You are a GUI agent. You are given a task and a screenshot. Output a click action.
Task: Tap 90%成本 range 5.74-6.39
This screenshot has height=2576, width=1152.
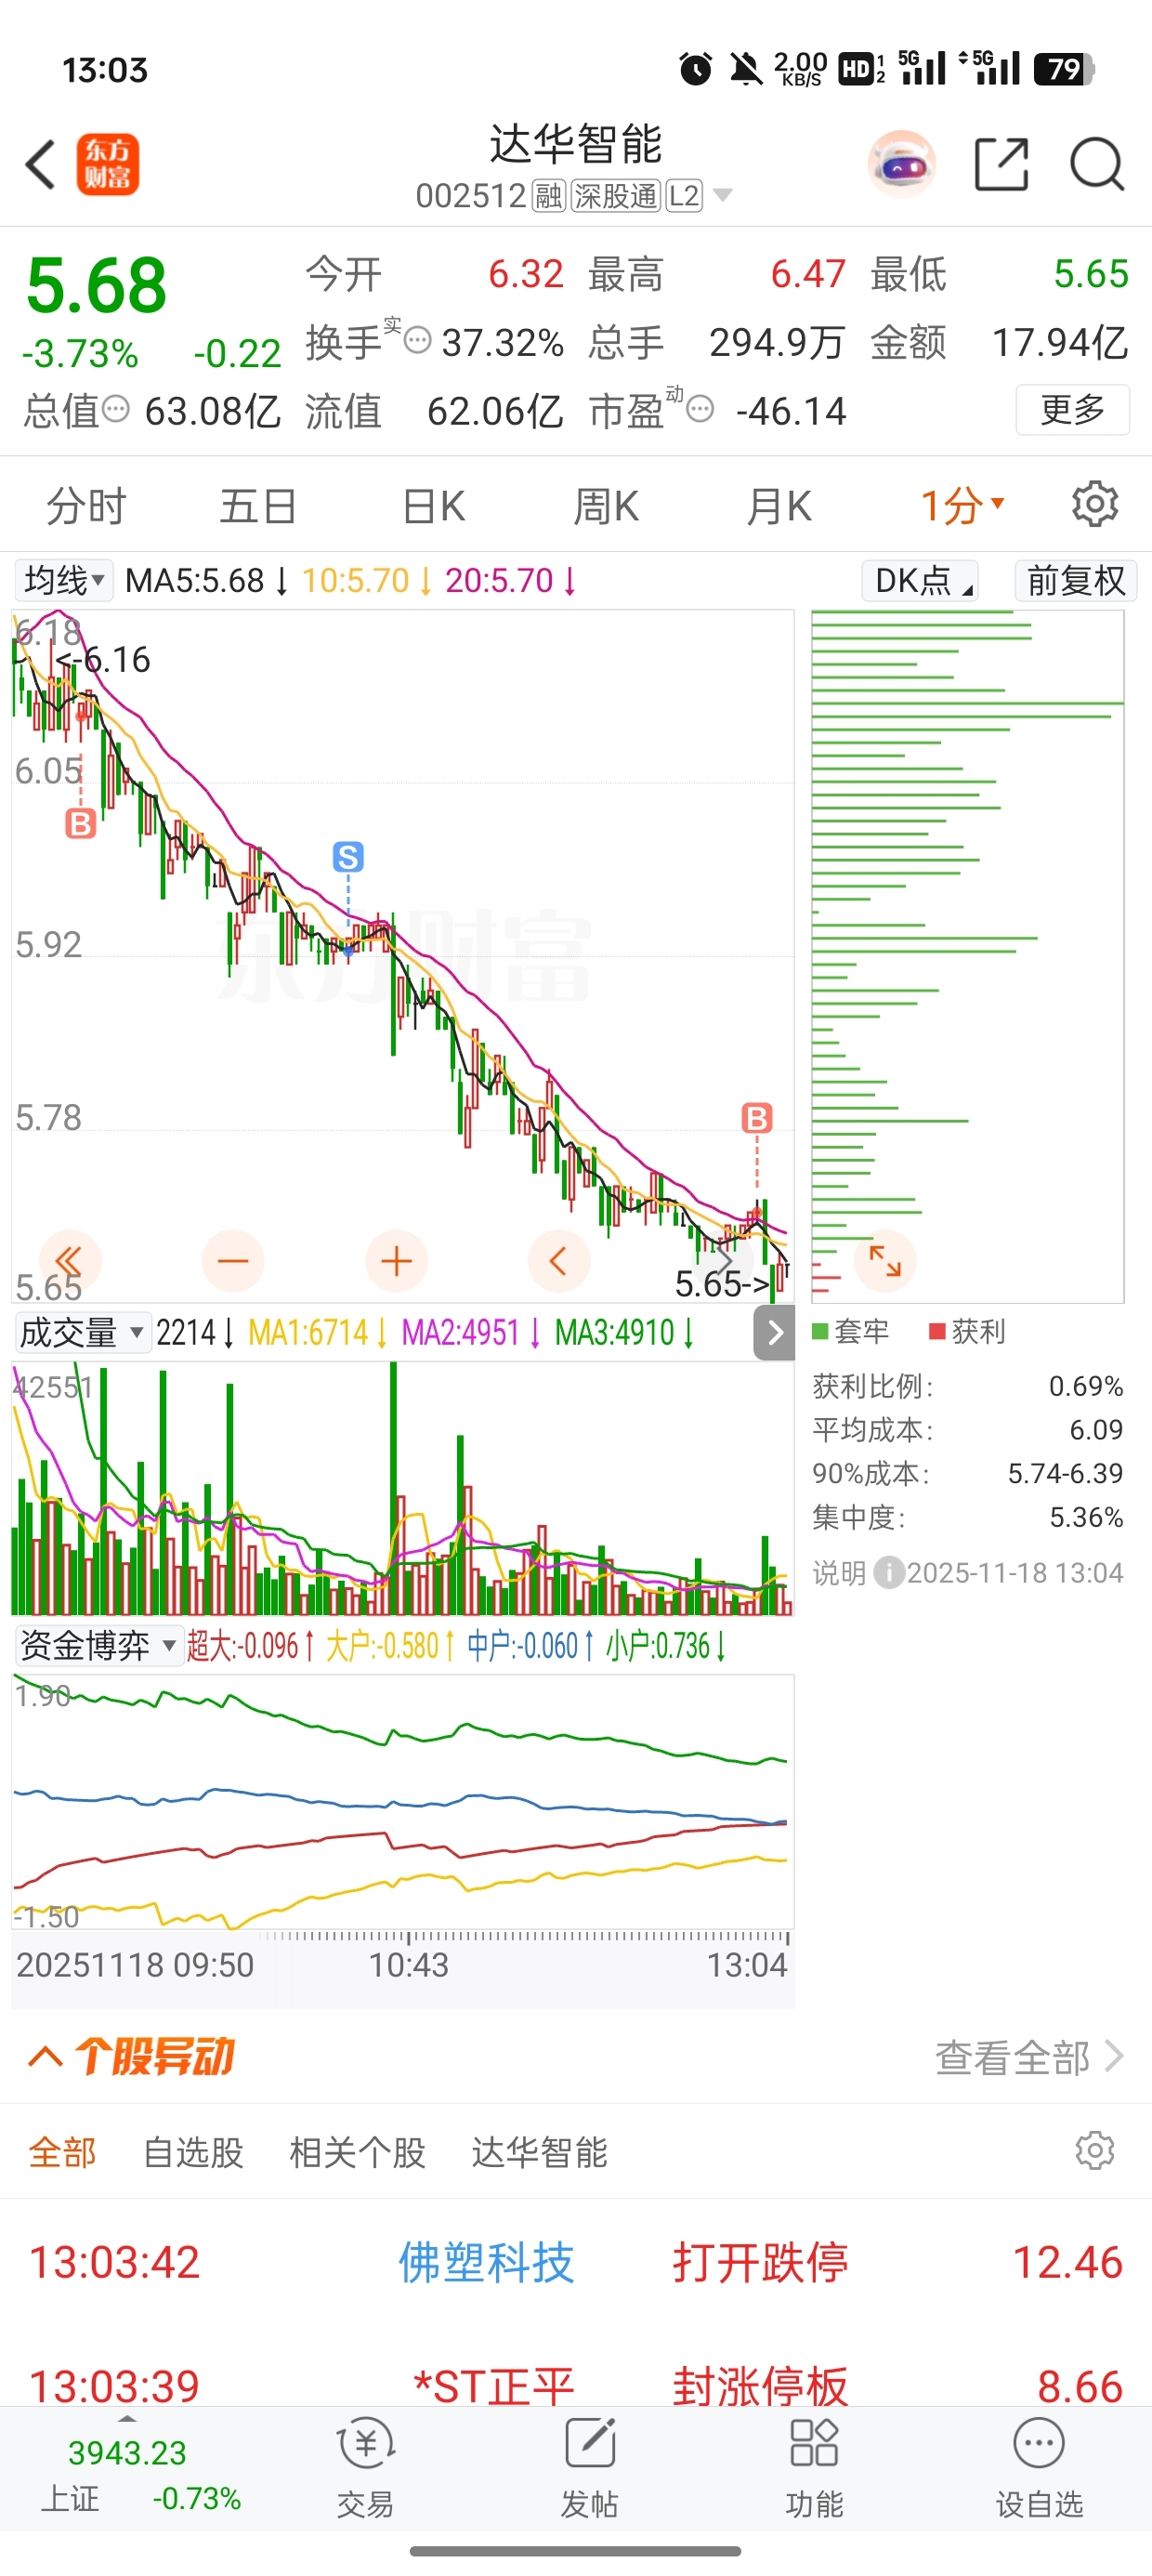point(1065,1473)
